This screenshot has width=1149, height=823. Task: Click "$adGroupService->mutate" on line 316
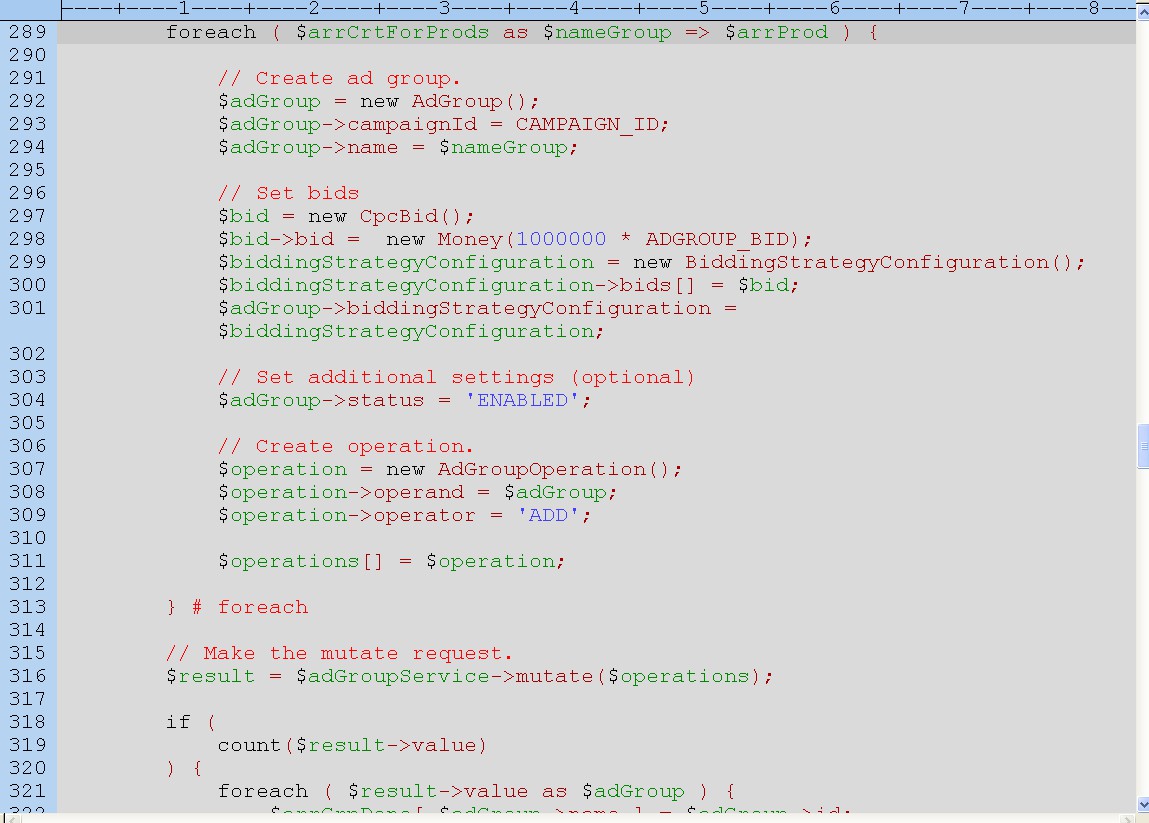pyautogui.click(x=444, y=676)
